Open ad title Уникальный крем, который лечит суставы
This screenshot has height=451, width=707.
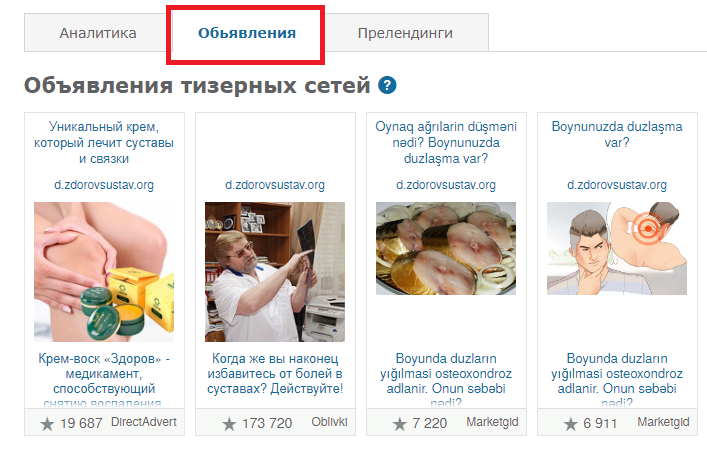(x=104, y=143)
